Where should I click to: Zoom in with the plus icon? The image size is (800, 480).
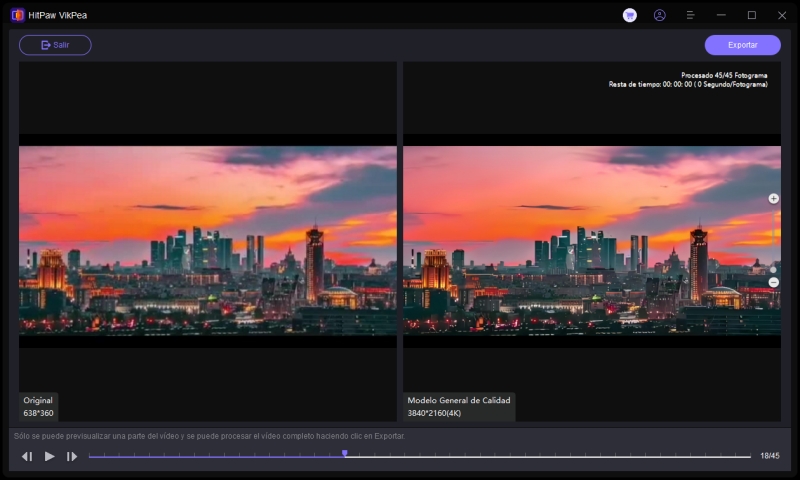point(773,199)
